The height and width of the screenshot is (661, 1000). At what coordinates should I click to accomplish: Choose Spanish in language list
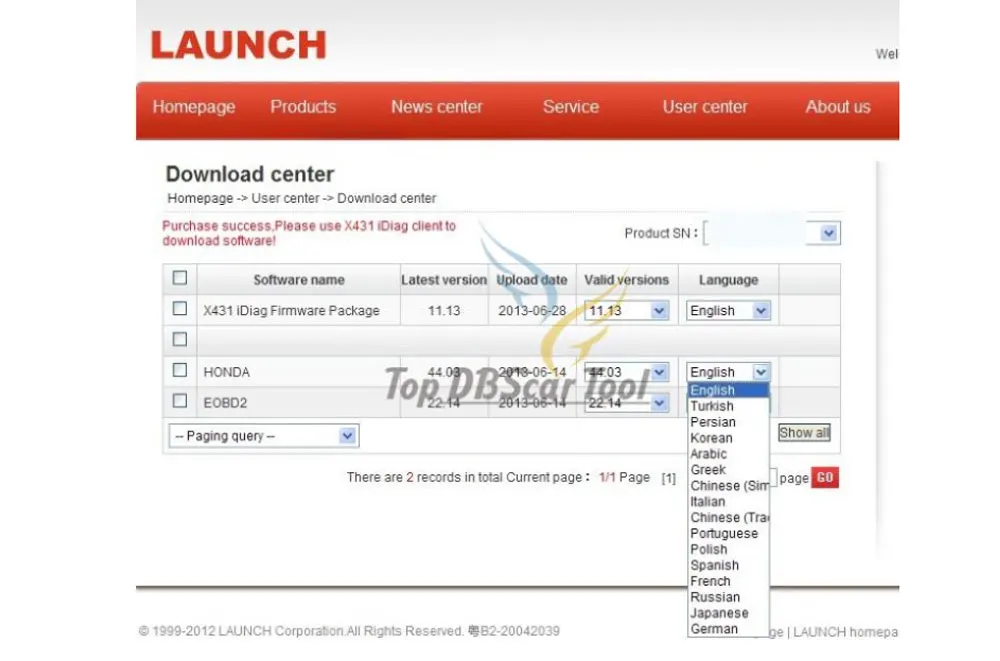tap(728, 565)
